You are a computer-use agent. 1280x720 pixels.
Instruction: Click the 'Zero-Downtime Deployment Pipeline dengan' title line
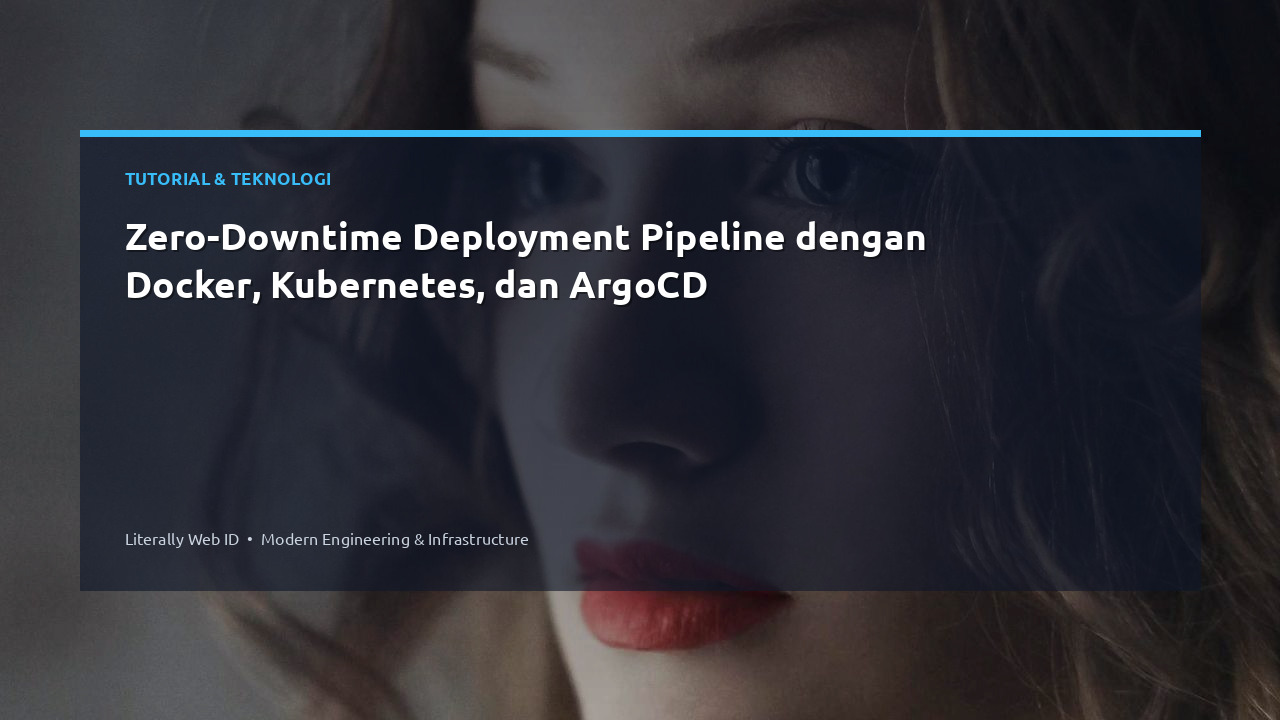coord(526,238)
